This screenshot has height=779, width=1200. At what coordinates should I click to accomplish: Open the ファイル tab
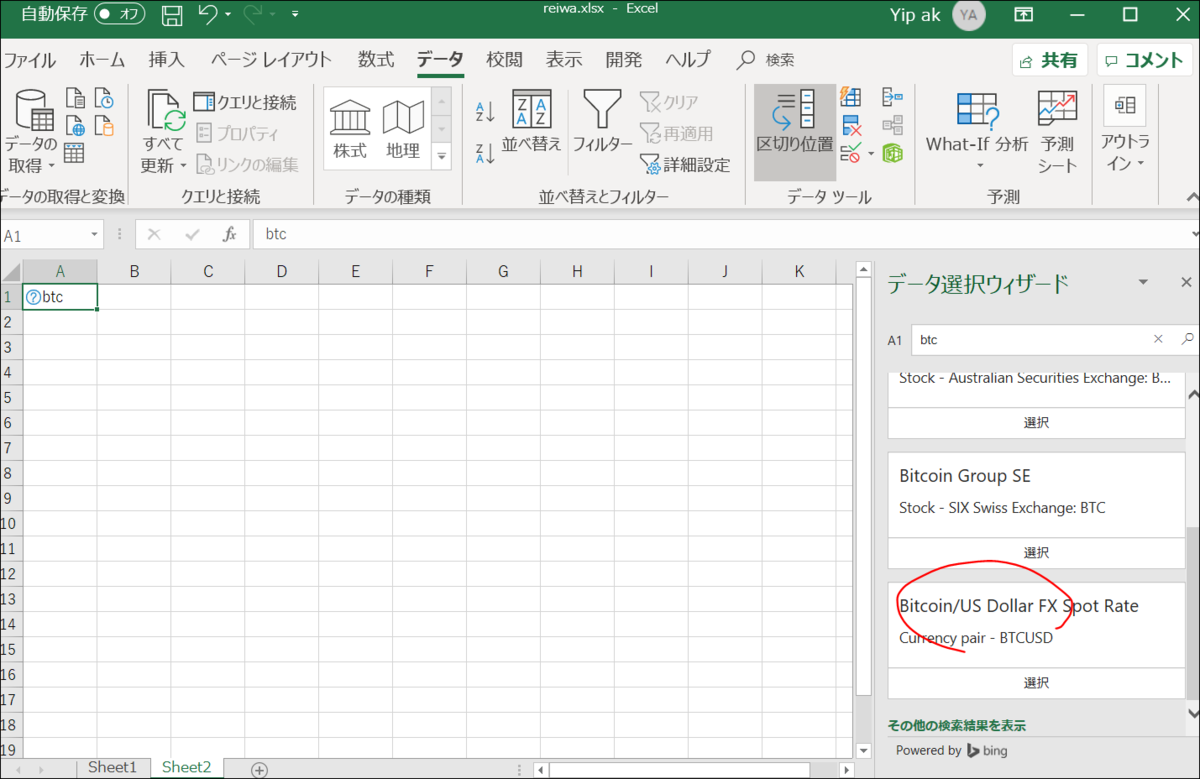click(x=30, y=60)
